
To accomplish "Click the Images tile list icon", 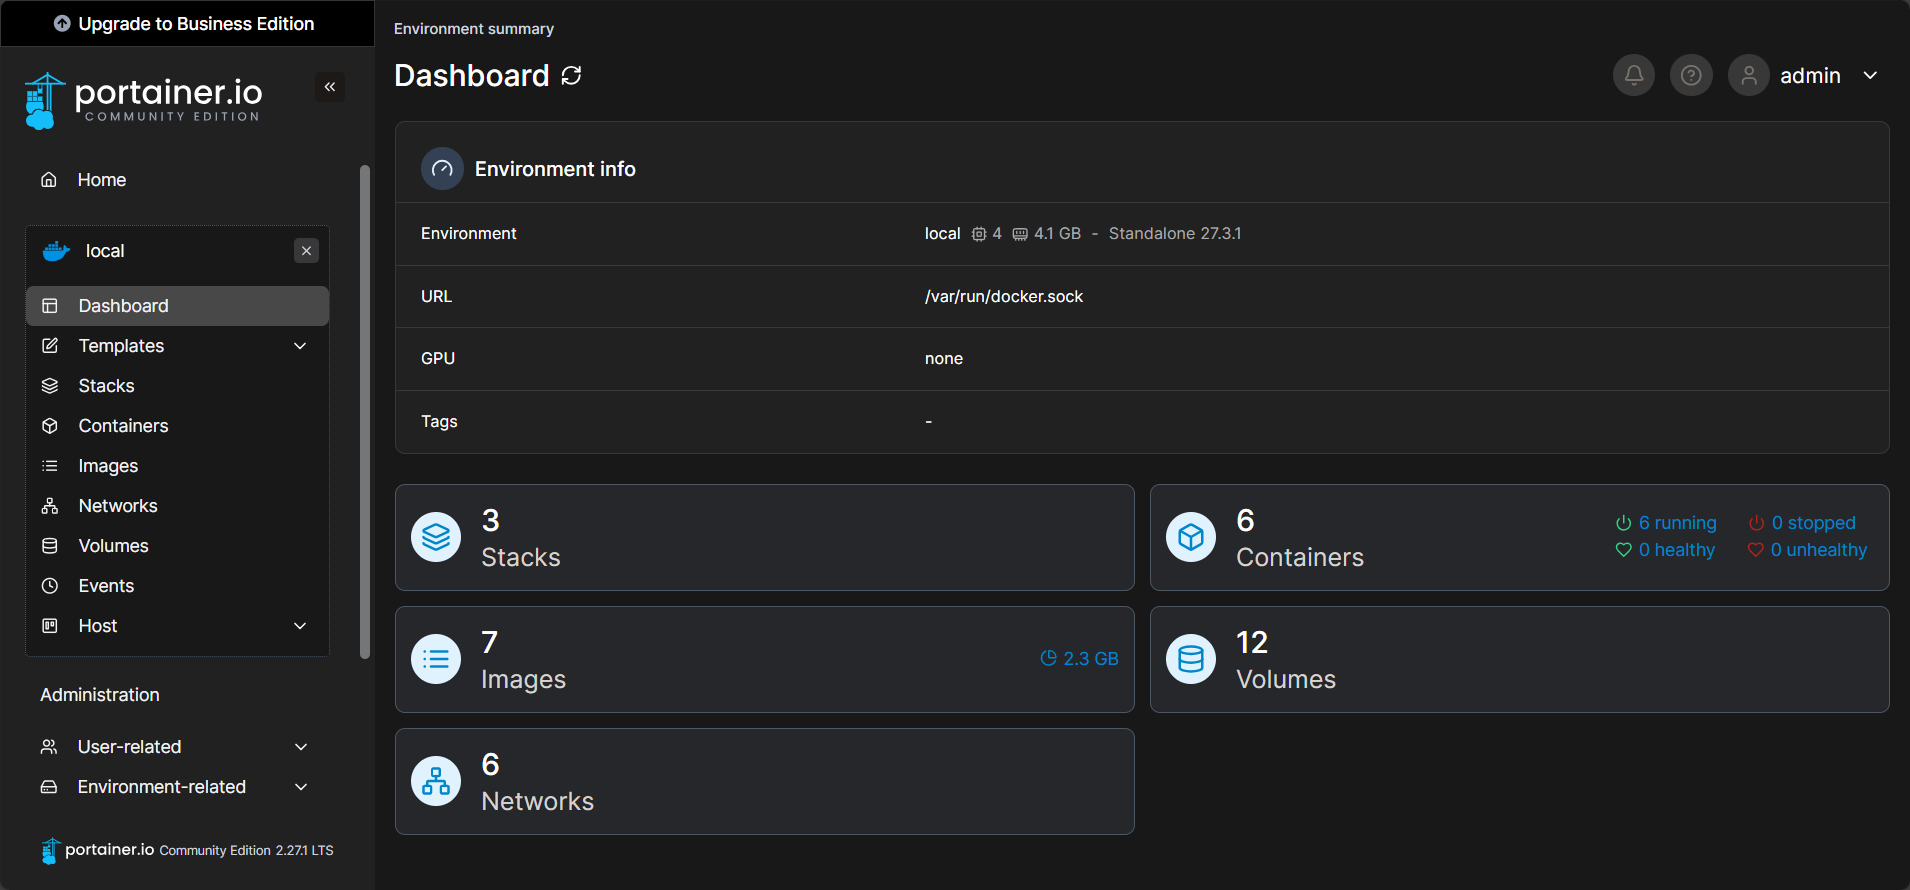I will [436, 660].
